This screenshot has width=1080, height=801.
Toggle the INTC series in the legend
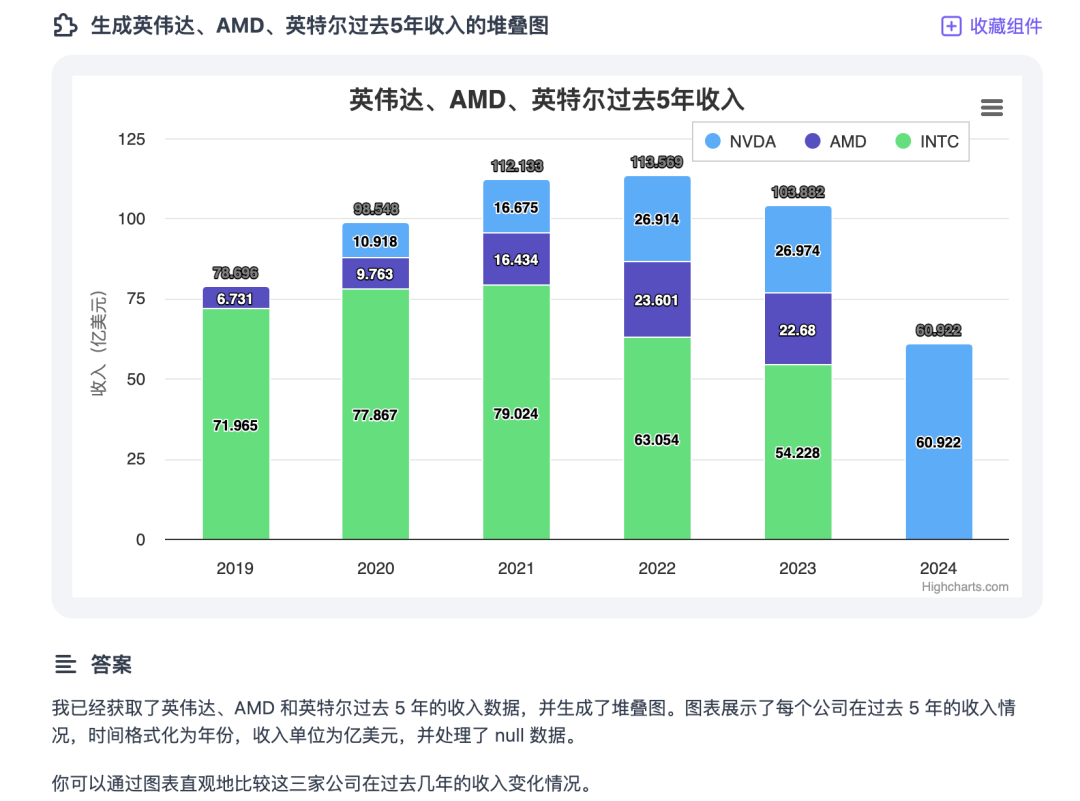[927, 141]
